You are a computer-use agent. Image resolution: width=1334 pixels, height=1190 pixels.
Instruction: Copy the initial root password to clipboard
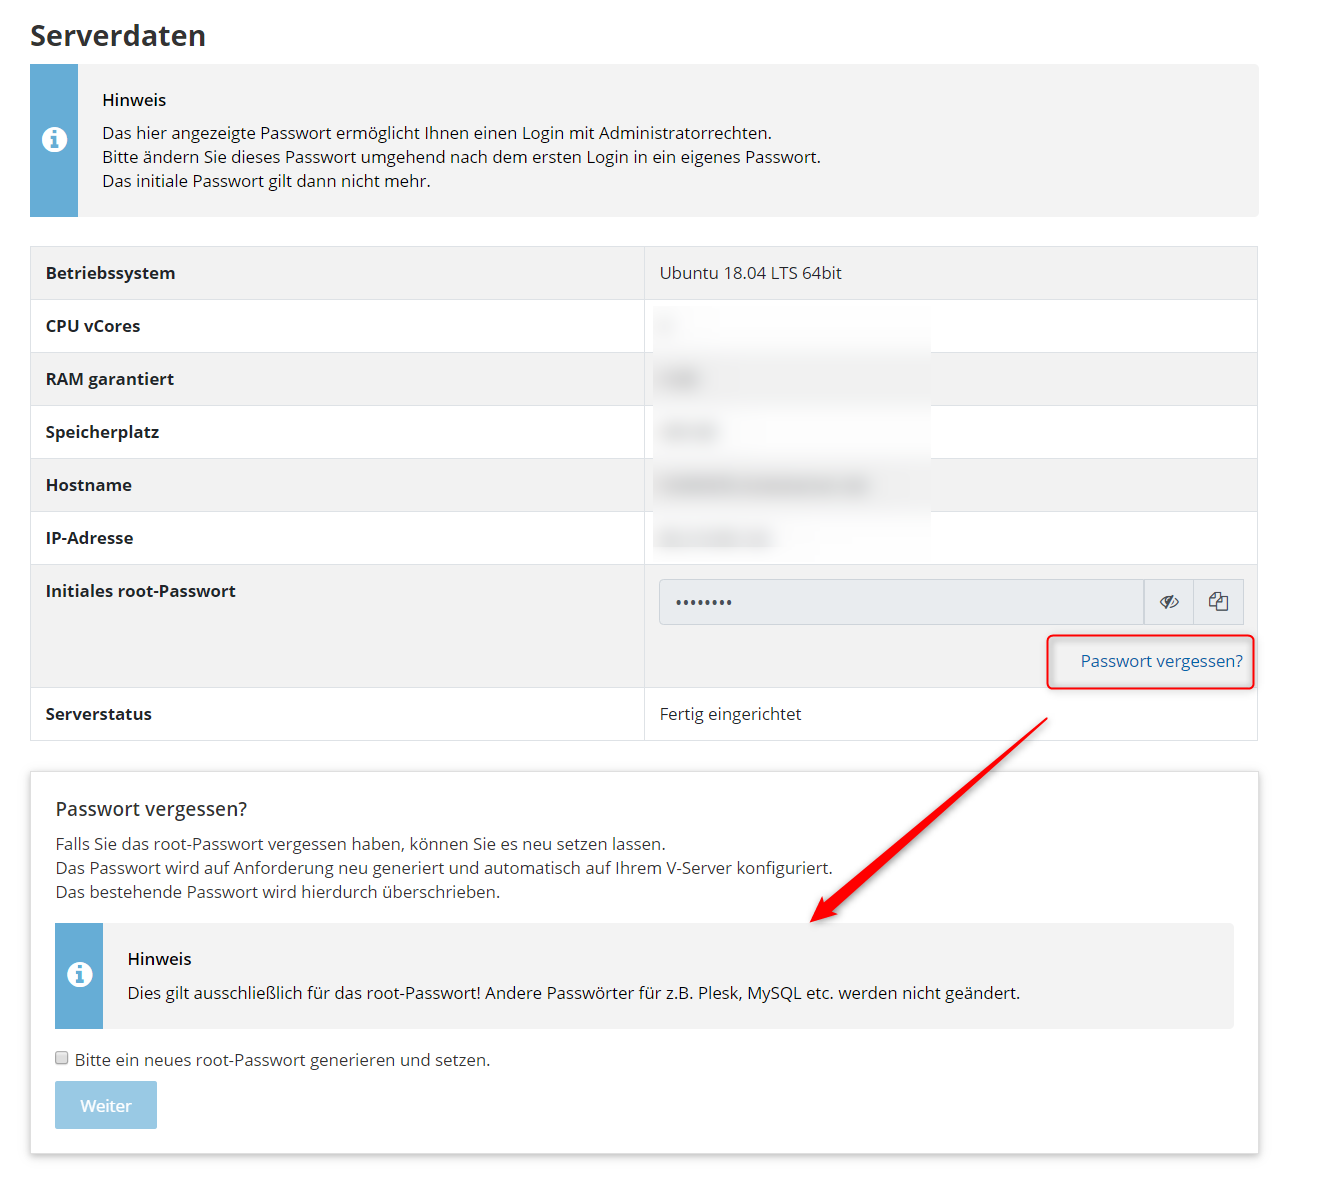click(x=1218, y=602)
